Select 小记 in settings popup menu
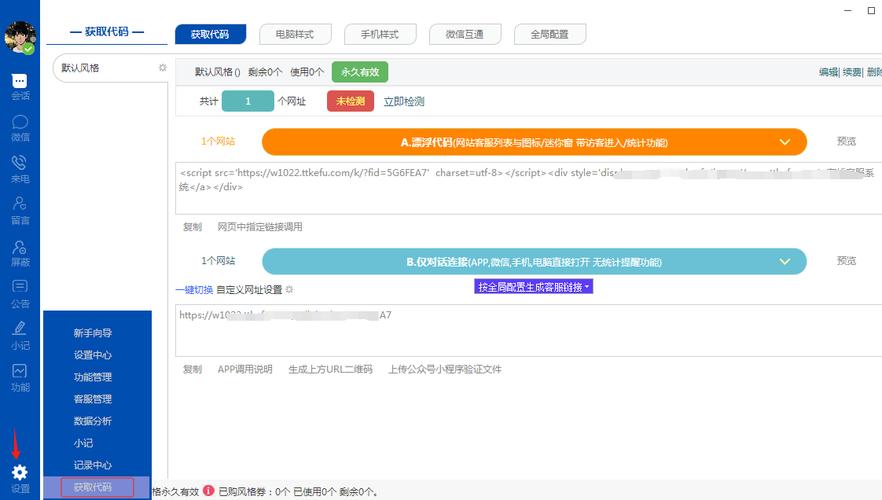The height and width of the screenshot is (500, 882). [83, 443]
